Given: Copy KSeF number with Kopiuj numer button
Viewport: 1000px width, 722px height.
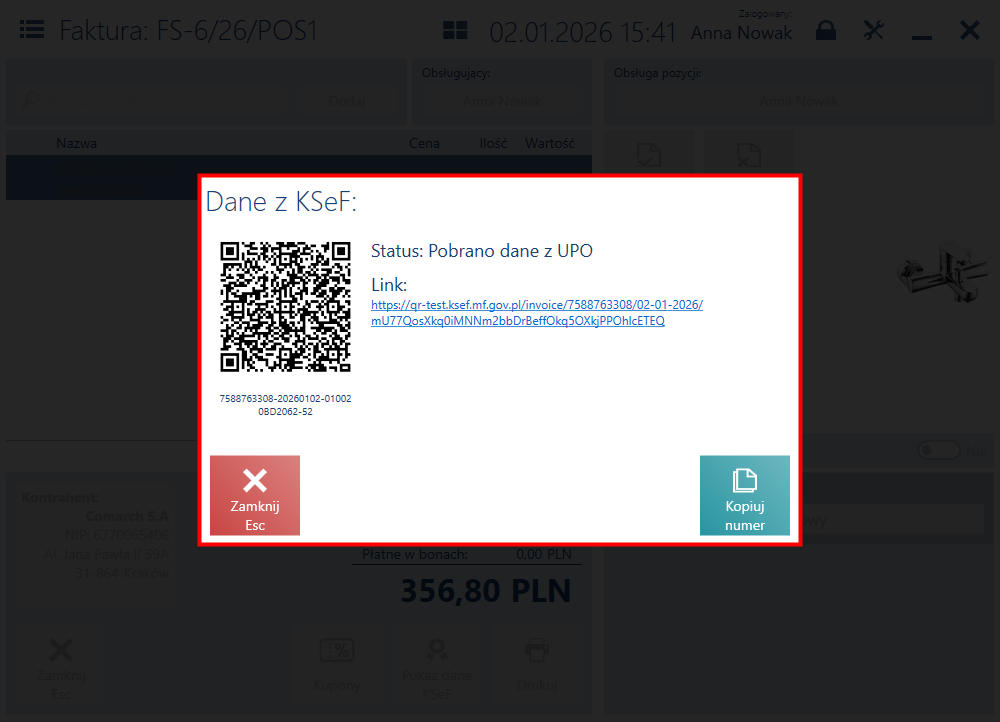Looking at the screenshot, I should tap(744, 495).
